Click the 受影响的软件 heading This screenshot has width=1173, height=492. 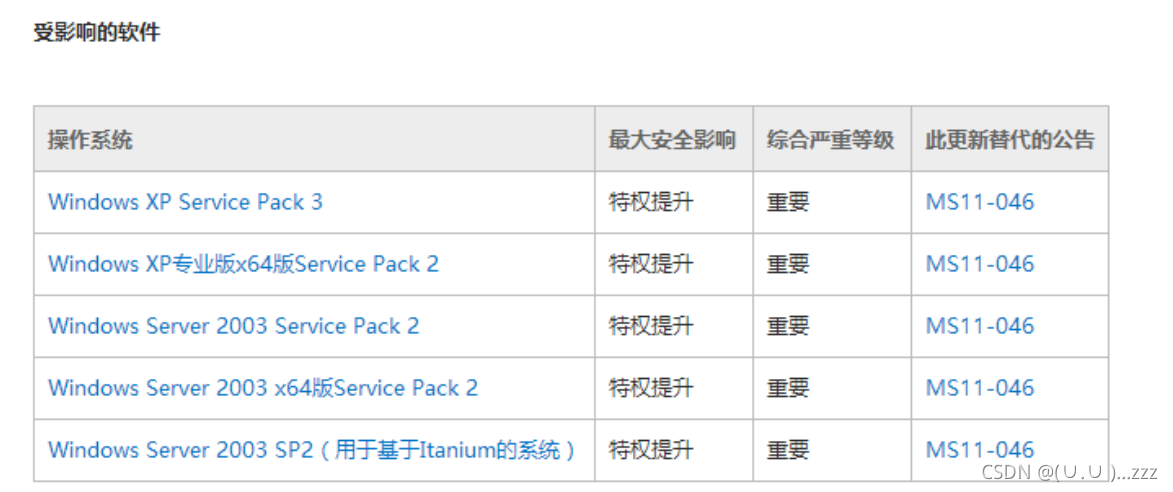pos(97,33)
